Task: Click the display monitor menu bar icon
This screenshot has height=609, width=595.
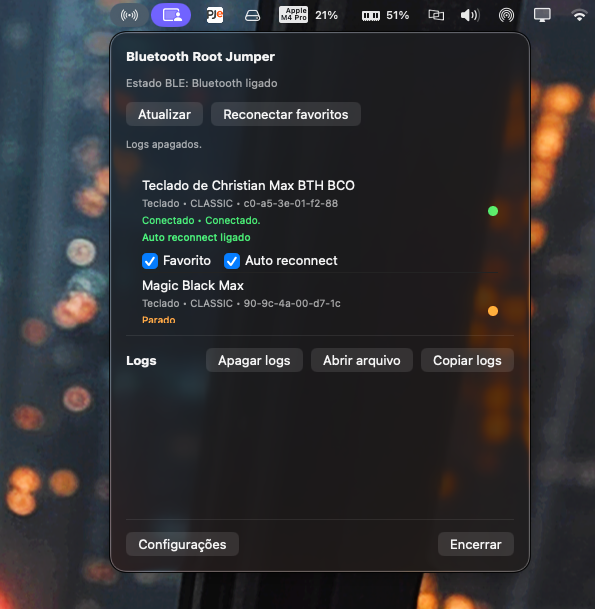Action: (x=542, y=15)
